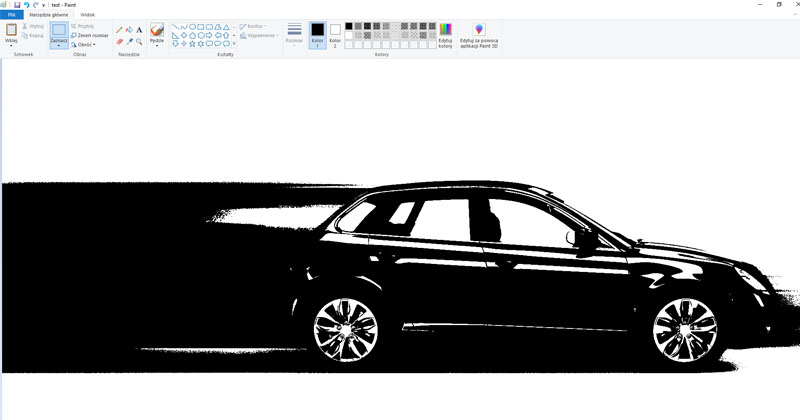
Task: Expand the Obróć rotate dropdown
Action: pos(86,45)
